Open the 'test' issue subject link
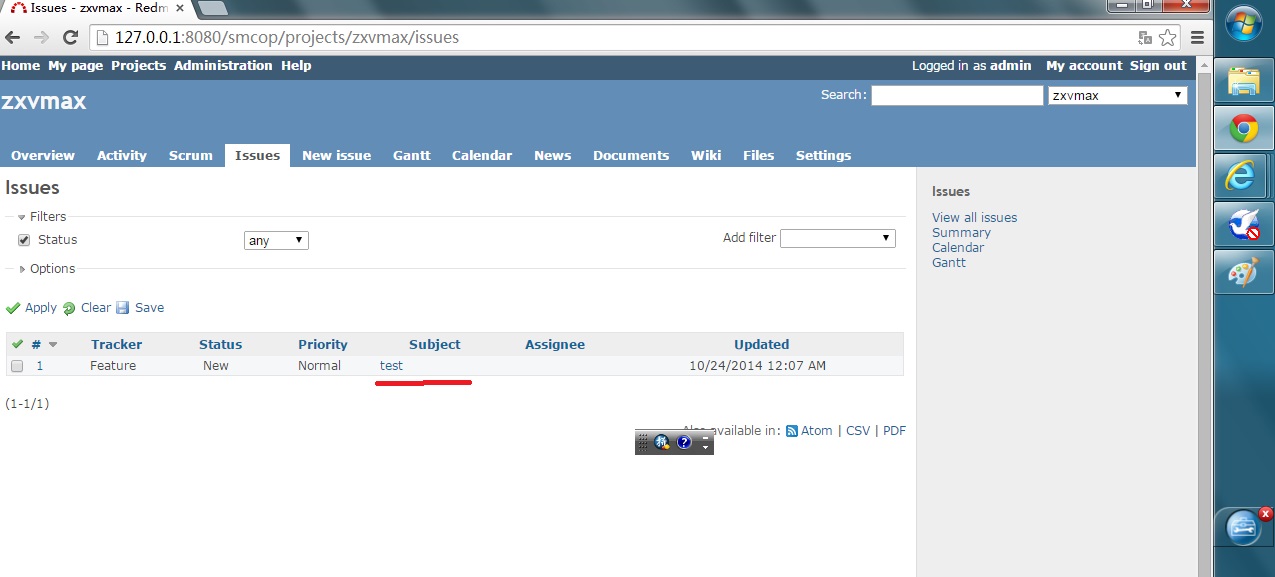Image resolution: width=1275 pixels, height=577 pixels. point(391,366)
